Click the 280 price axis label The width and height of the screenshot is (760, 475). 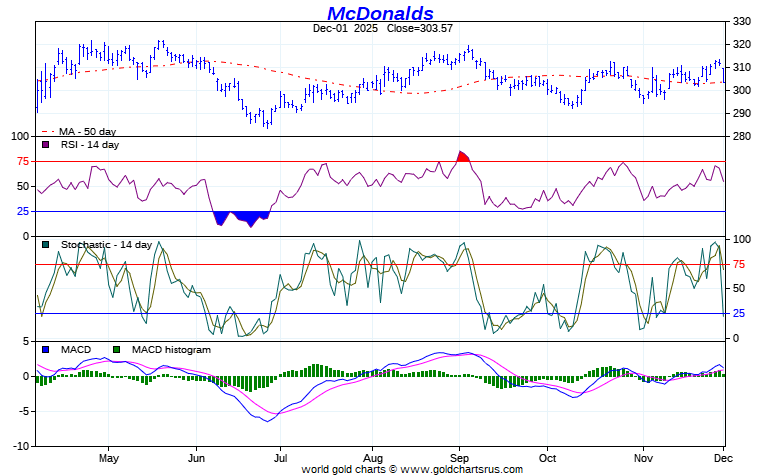pyautogui.click(x=742, y=136)
